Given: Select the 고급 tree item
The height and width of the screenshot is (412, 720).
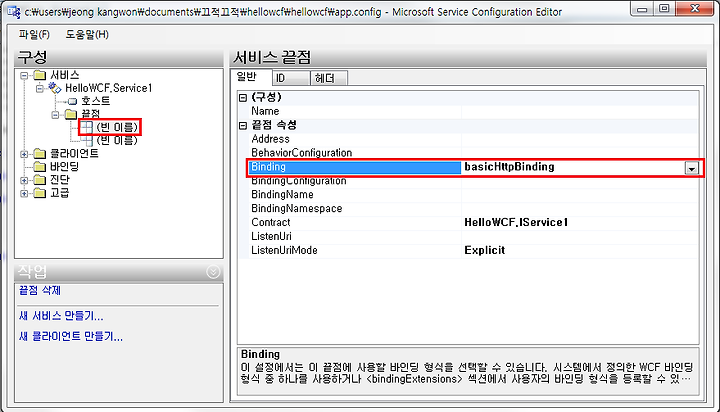Looking at the screenshot, I should click(x=60, y=193).
